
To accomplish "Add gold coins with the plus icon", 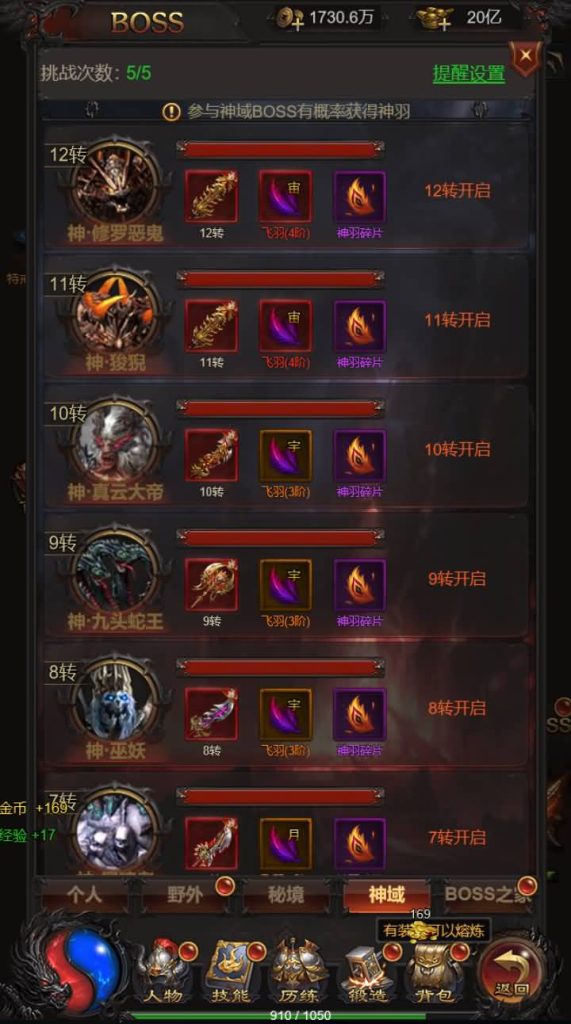I will tap(289, 19).
